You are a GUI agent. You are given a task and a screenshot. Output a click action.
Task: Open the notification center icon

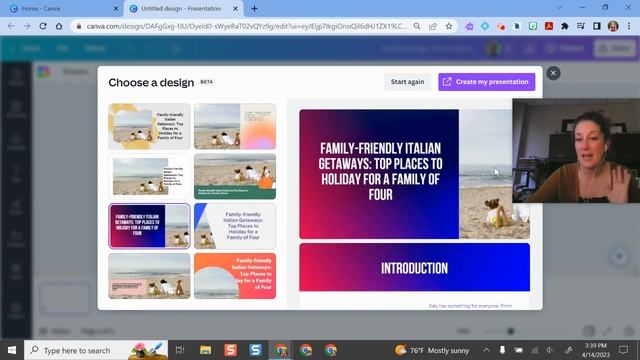(x=623, y=350)
